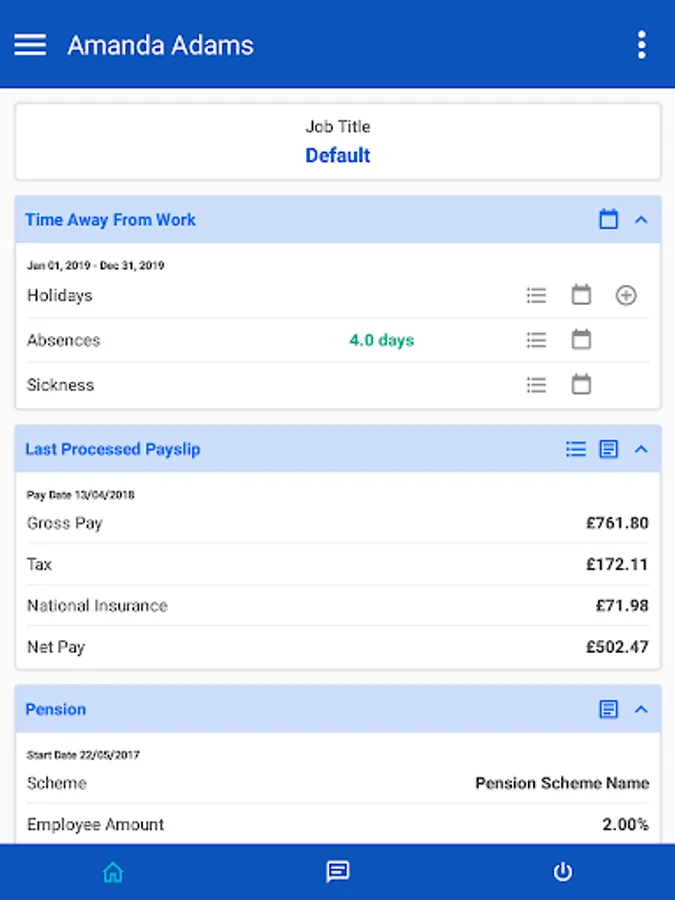The image size is (675, 900).
Task: View the Holidays list
Action: [537, 295]
